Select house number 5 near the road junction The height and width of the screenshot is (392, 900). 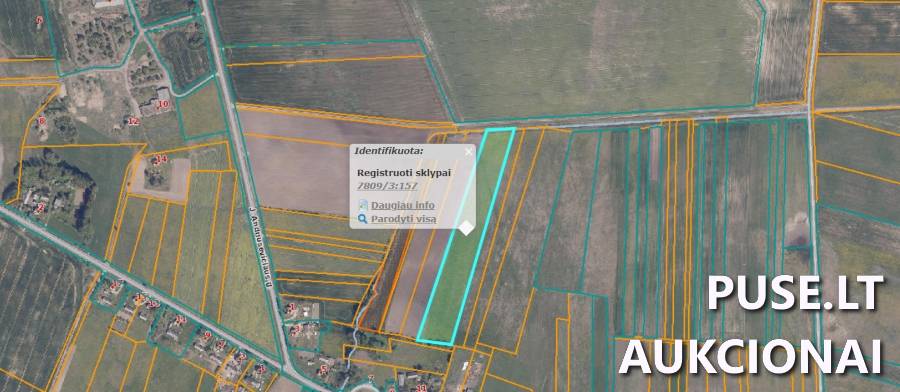(323, 368)
